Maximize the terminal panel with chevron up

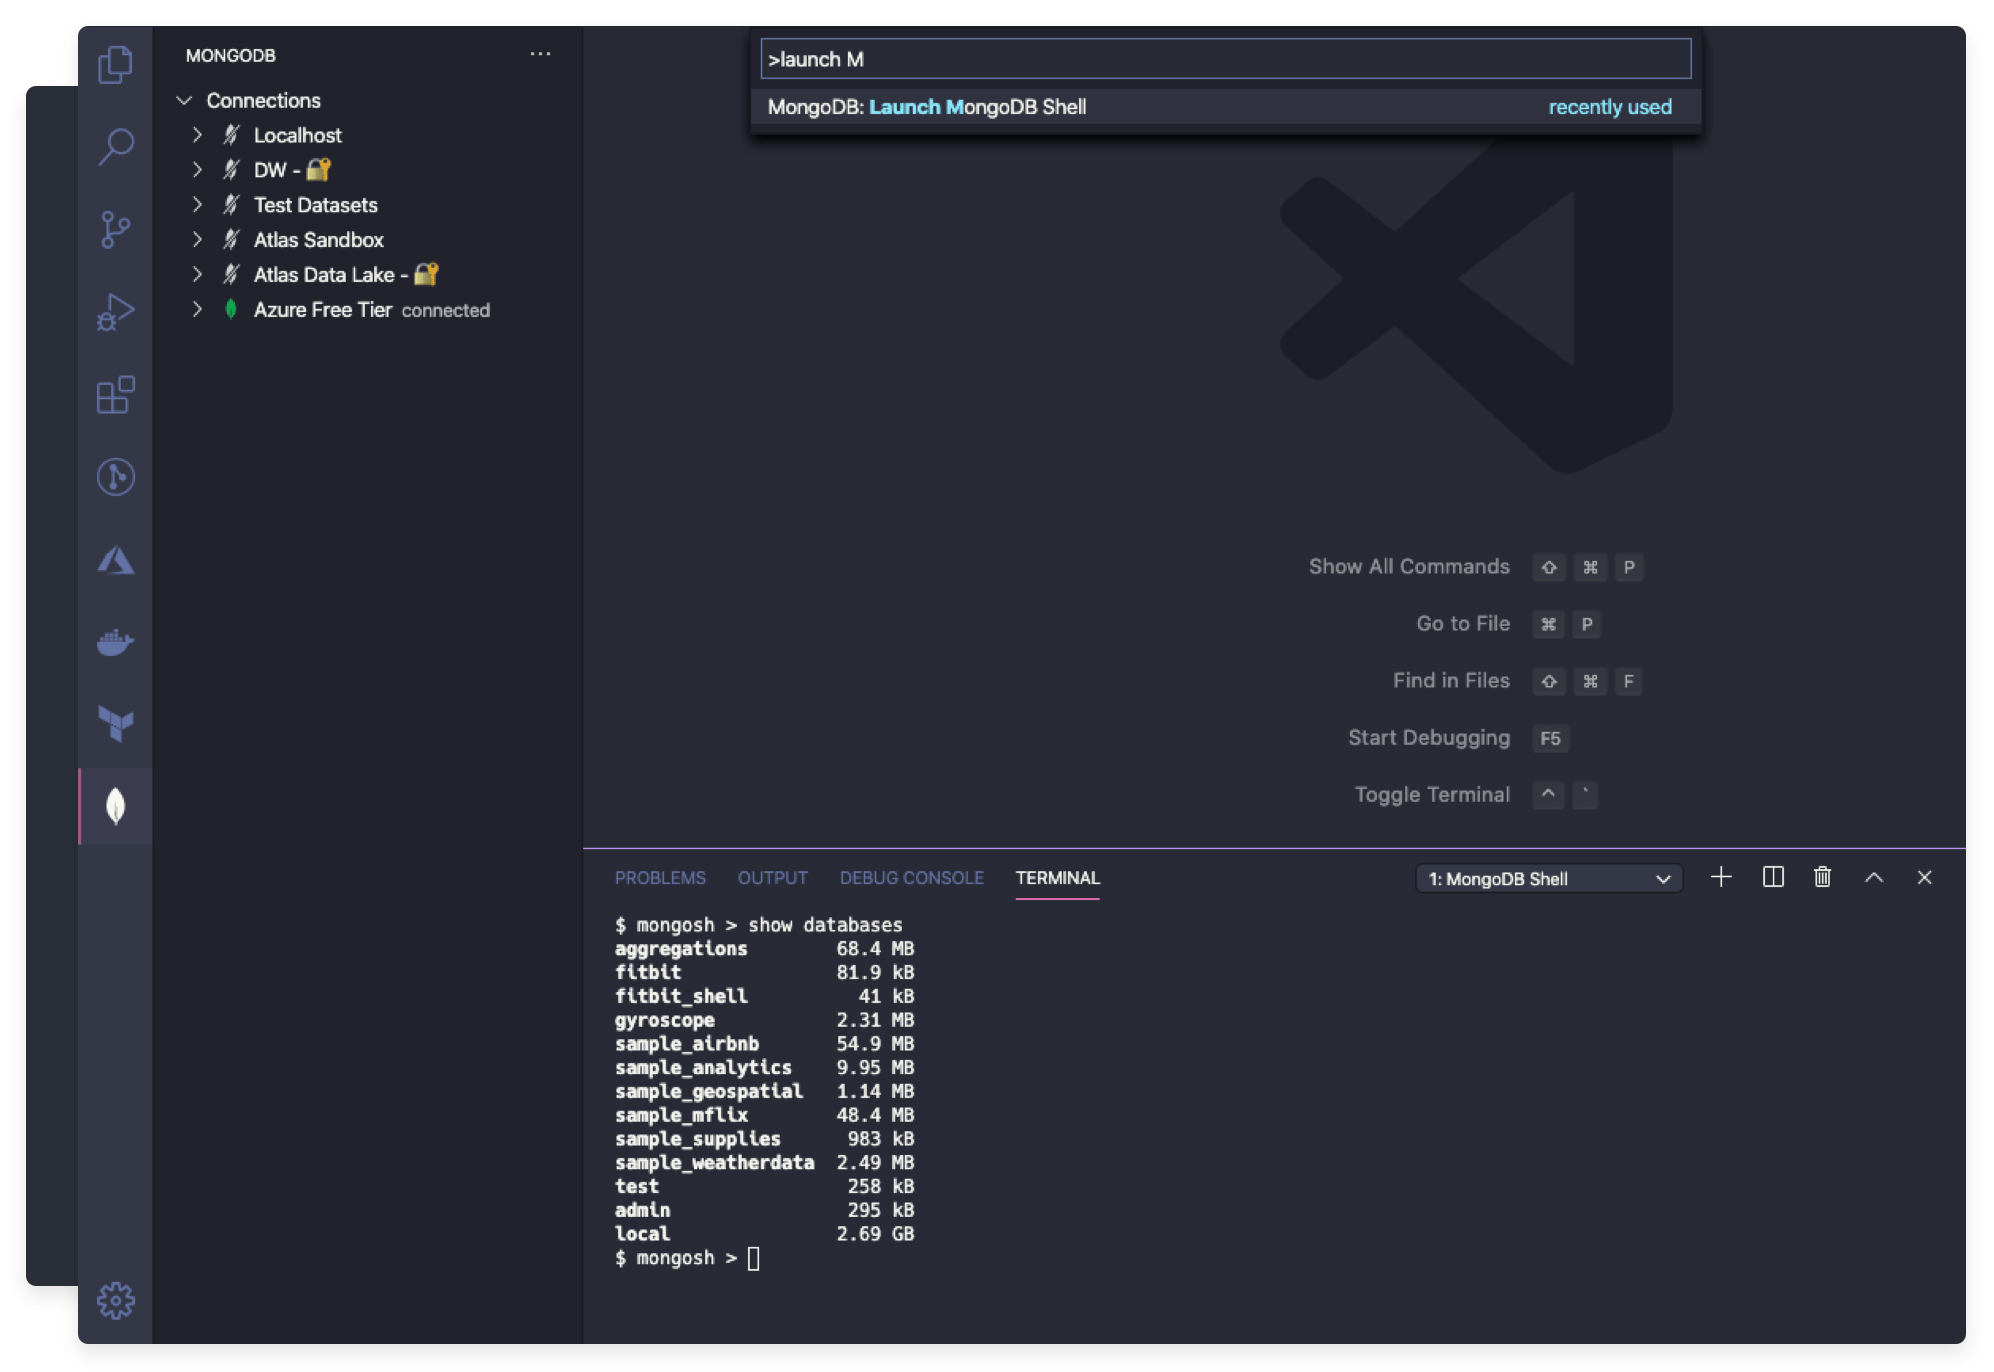(x=1874, y=878)
